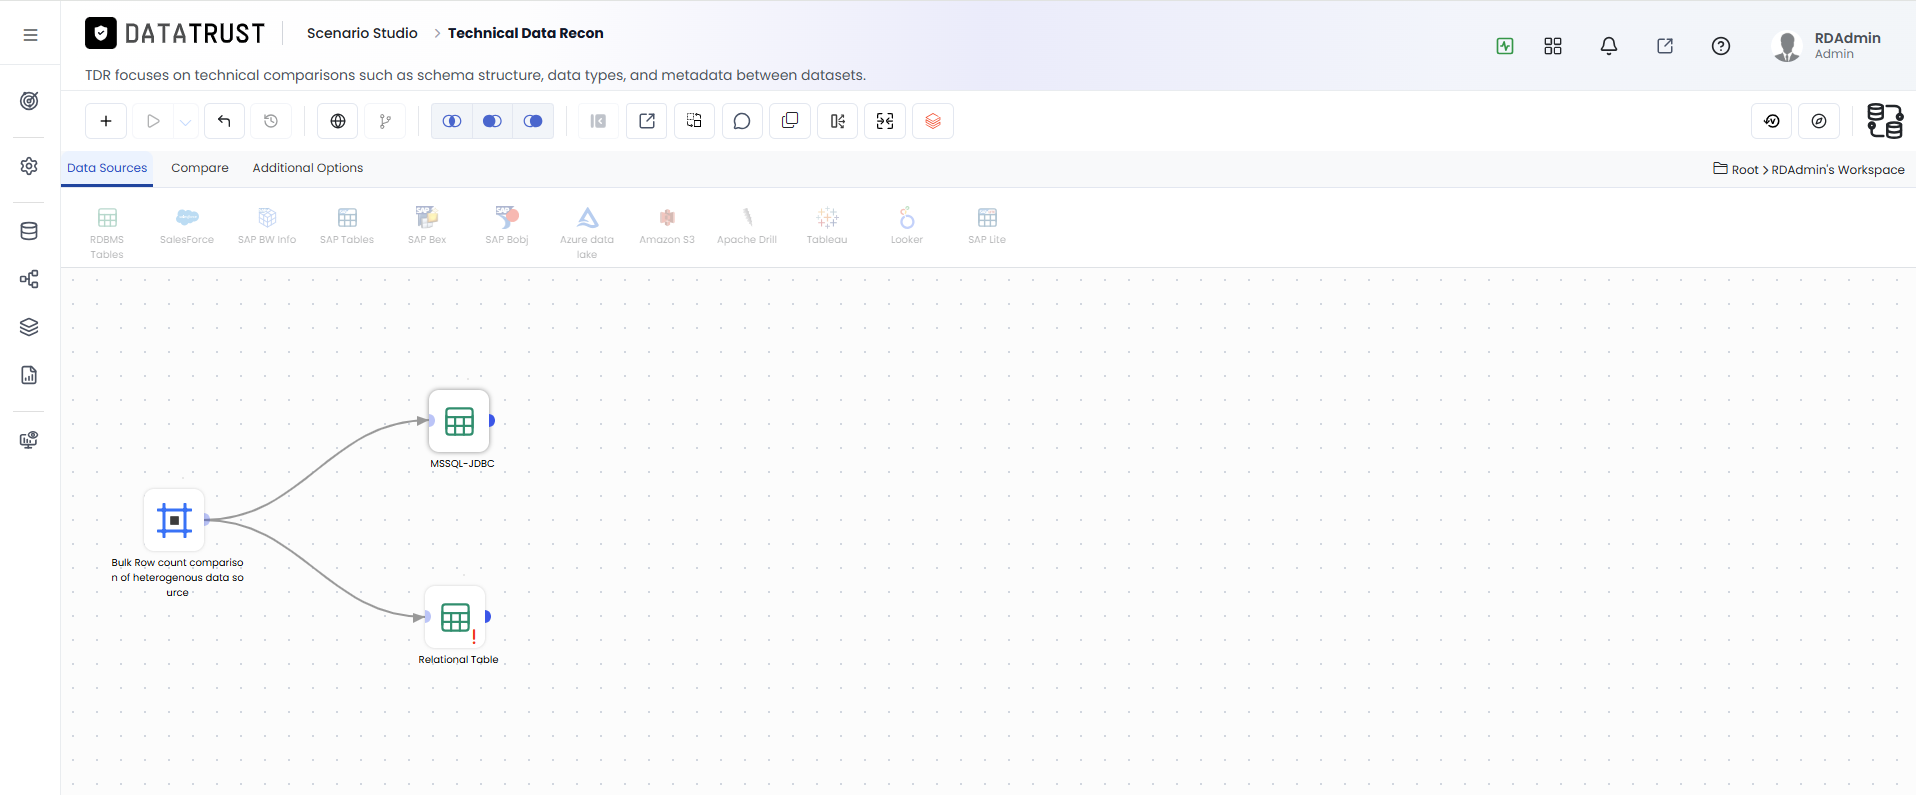Switch to the Compare tab
Viewport: 1916px width, 795px height.
pyautogui.click(x=200, y=168)
